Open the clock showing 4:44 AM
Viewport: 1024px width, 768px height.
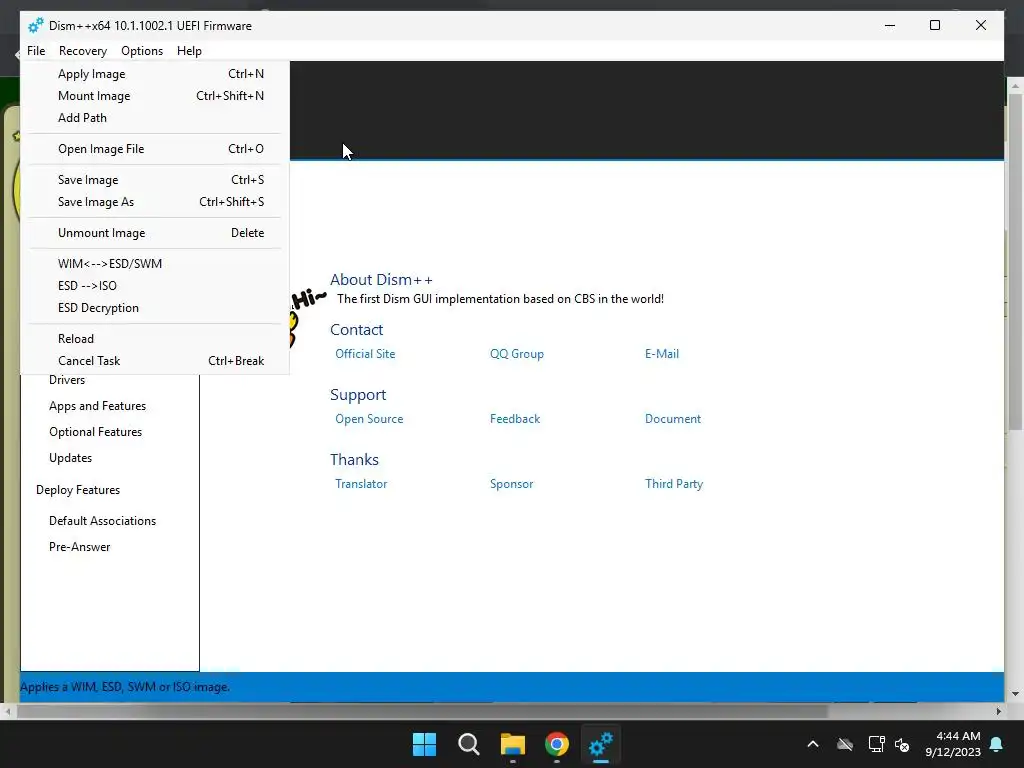[953, 744]
